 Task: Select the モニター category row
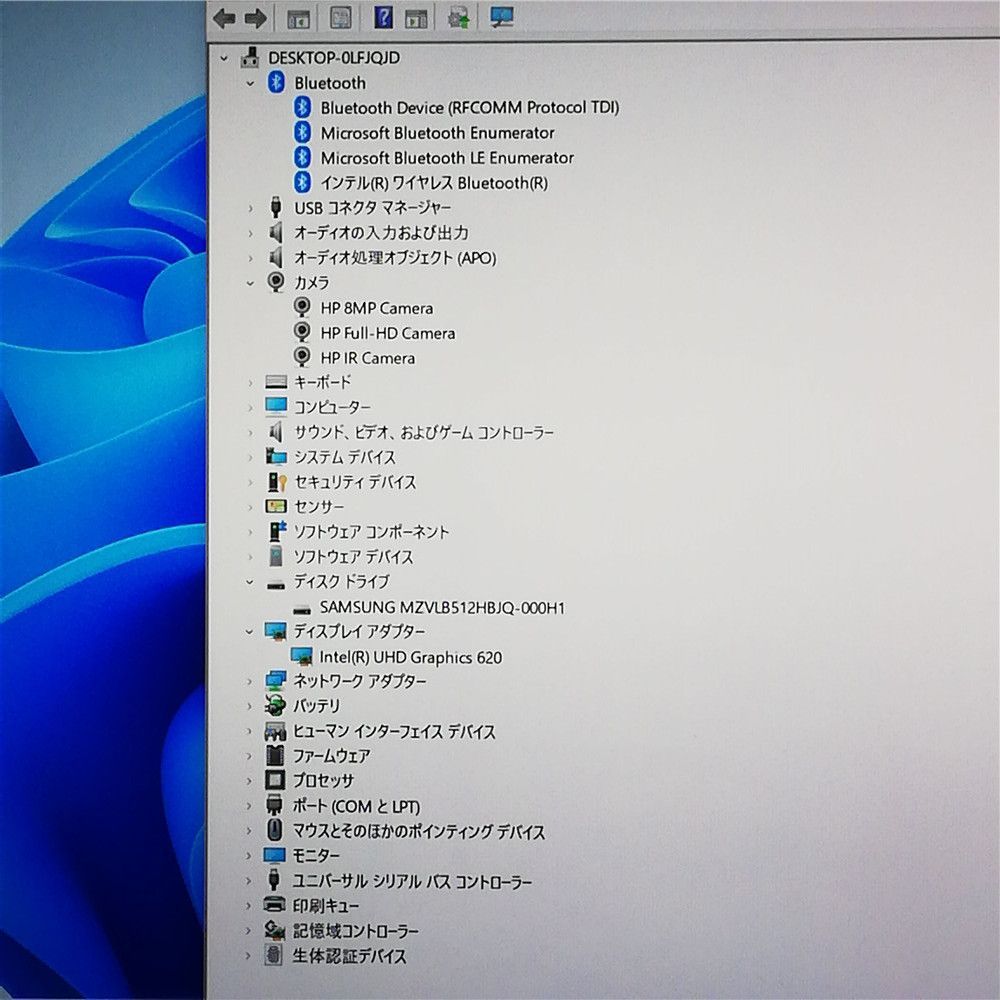point(316,855)
